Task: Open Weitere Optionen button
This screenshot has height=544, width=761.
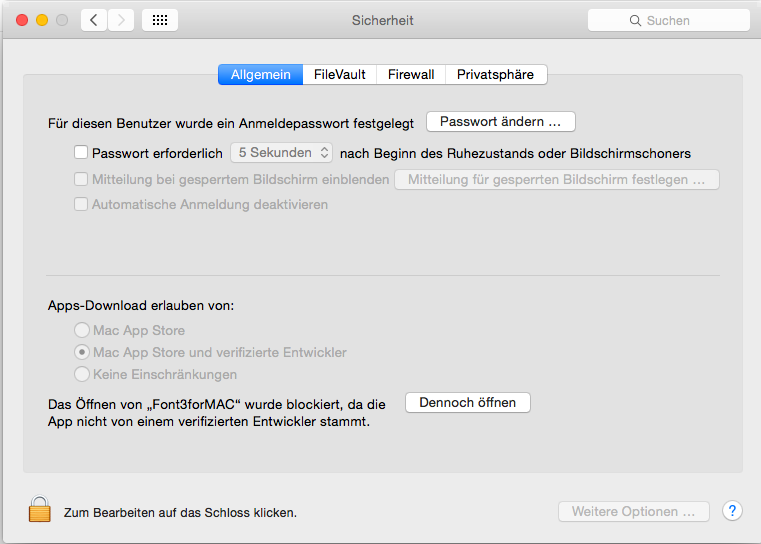Action: click(633, 511)
